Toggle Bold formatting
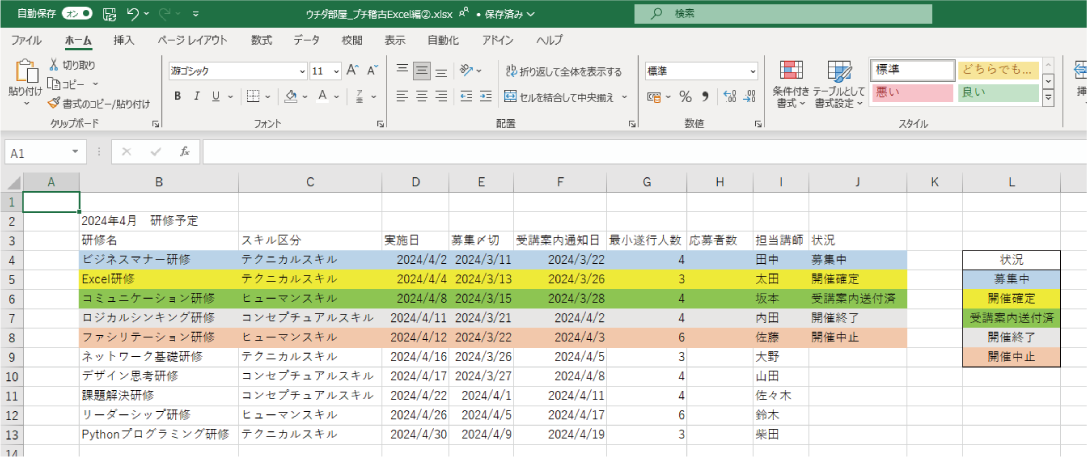This screenshot has height=457, width=1087. (178, 97)
